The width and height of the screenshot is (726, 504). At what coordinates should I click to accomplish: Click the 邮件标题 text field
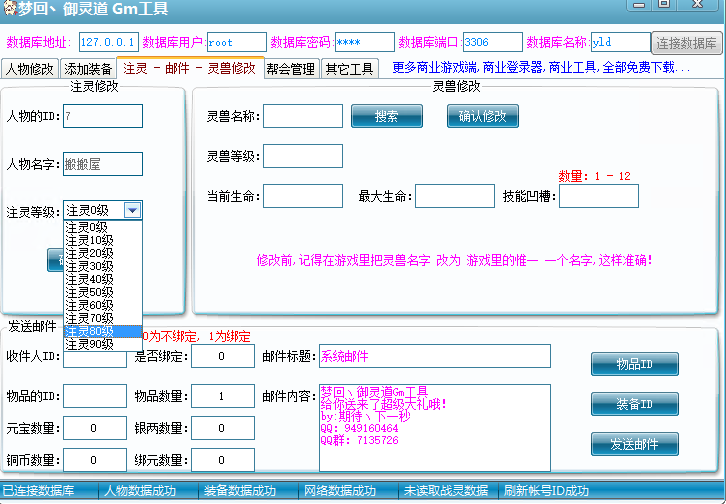(x=434, y=356)
